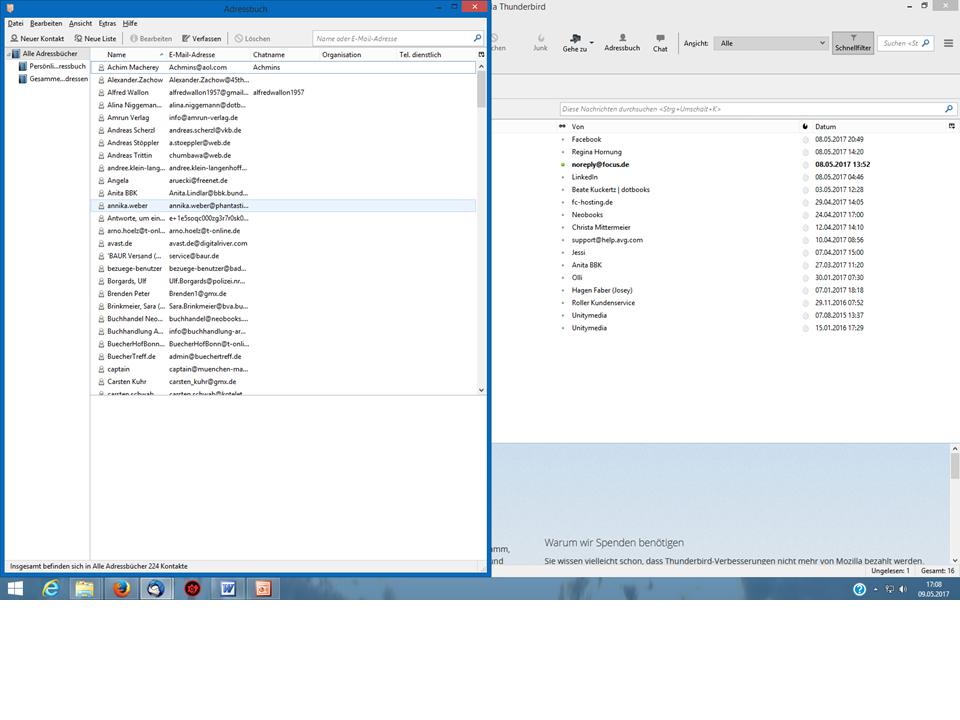The width and height of the screenshot is (960, 720).
Task: Open the Ansicht menu
Action: [x=80, y=23]
